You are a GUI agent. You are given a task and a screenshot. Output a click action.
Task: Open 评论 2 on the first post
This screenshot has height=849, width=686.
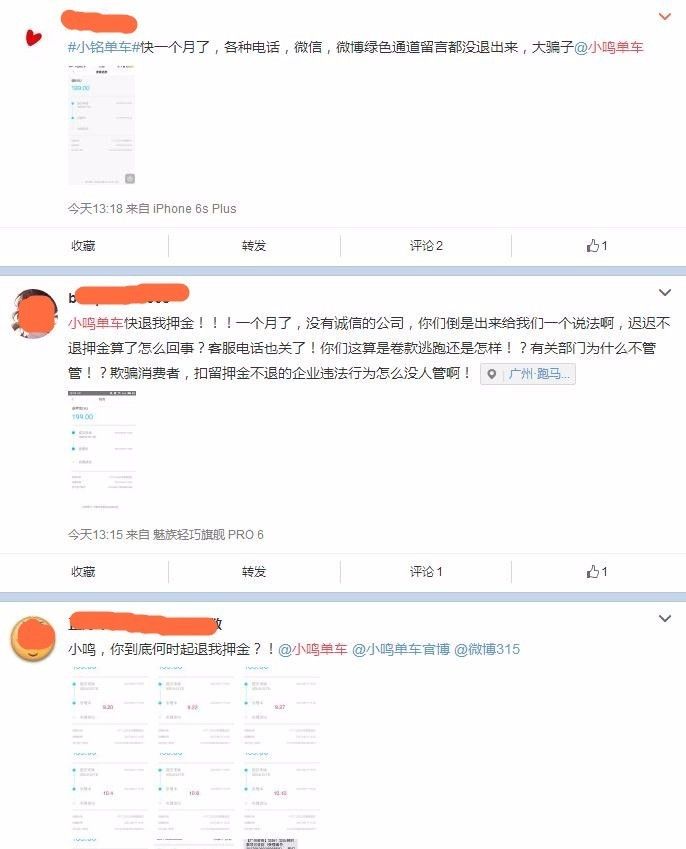[x=426, y=246]
